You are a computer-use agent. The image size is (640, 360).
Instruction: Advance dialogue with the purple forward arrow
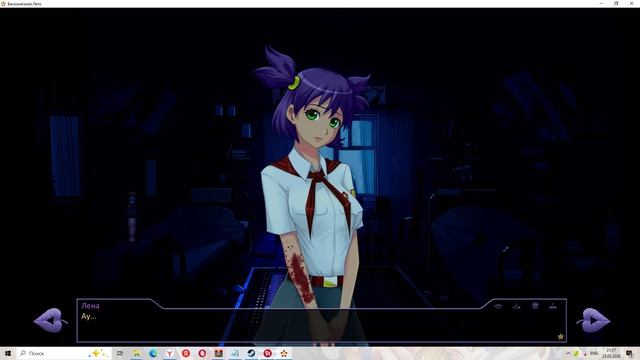coord(594,320)
